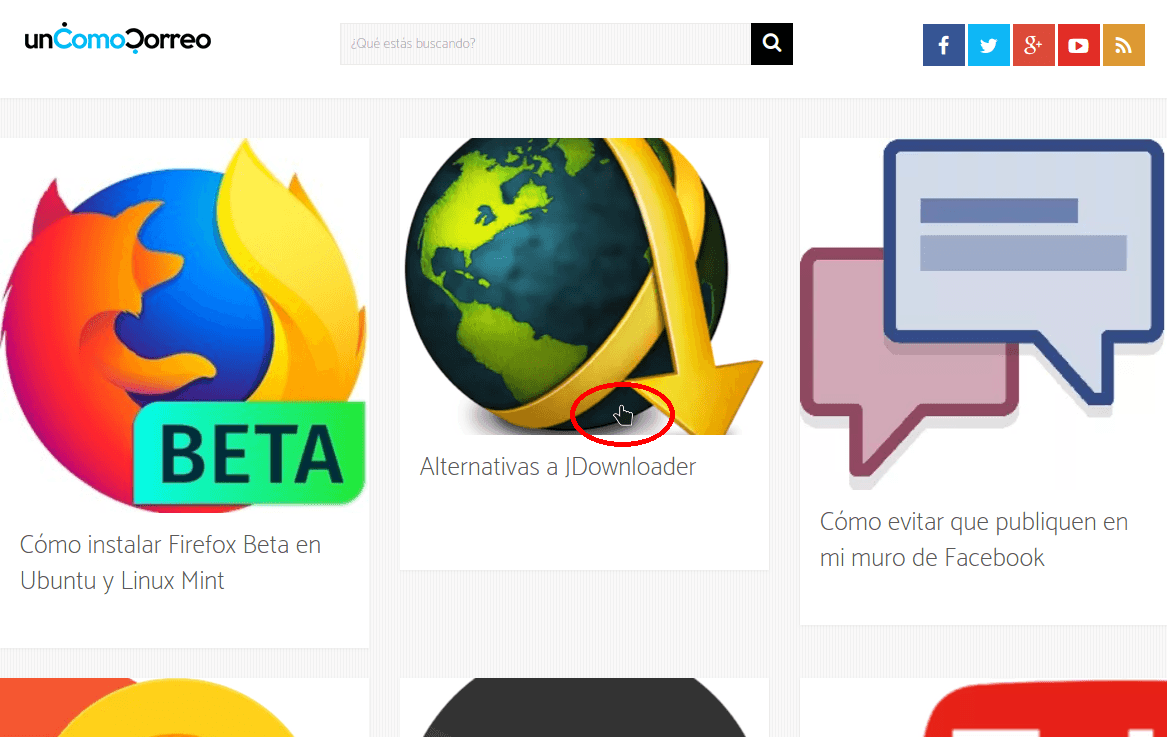Open the Firefox Beta article image

(184, 325)
